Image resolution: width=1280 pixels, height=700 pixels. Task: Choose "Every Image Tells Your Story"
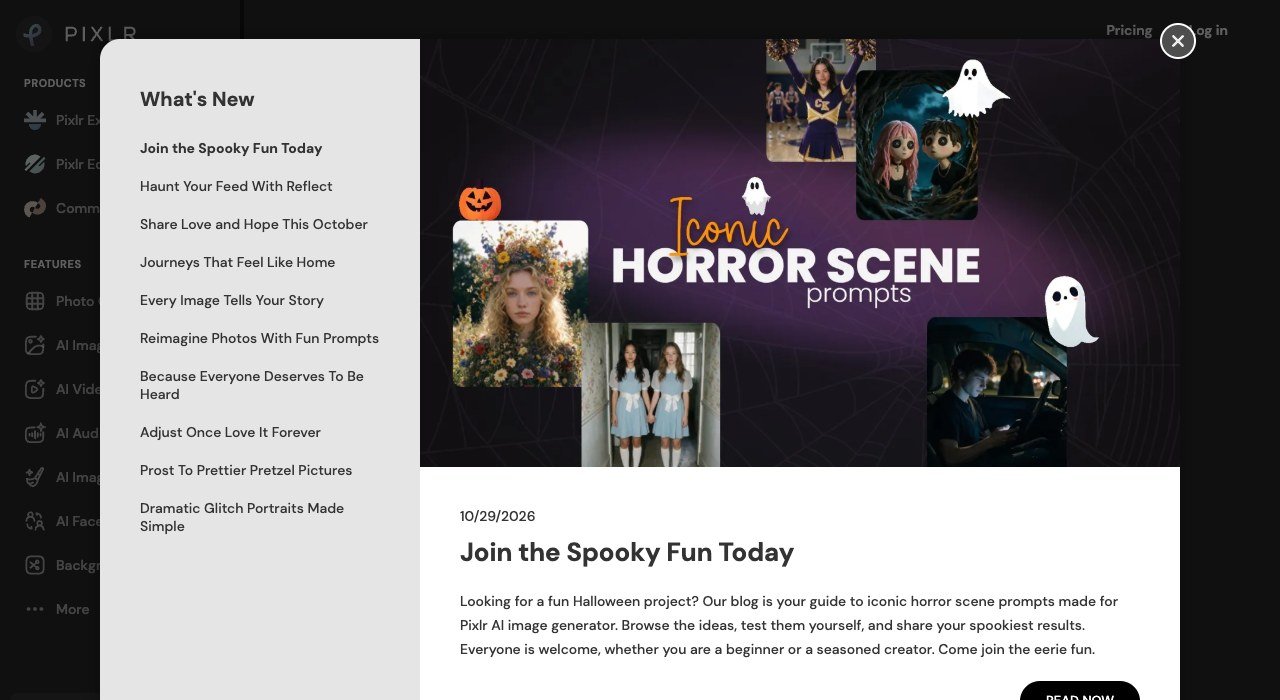232,300
